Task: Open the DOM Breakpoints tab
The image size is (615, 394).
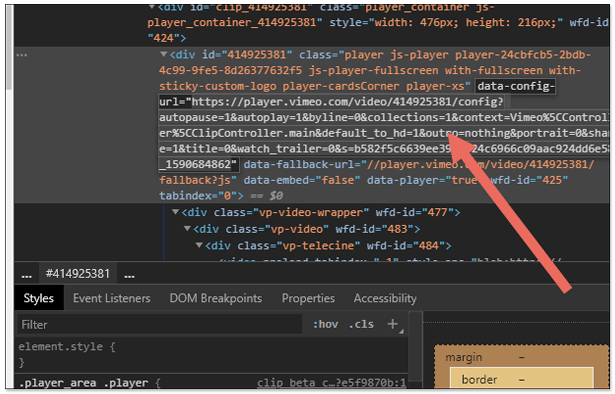Action: [x=216, y=298]
